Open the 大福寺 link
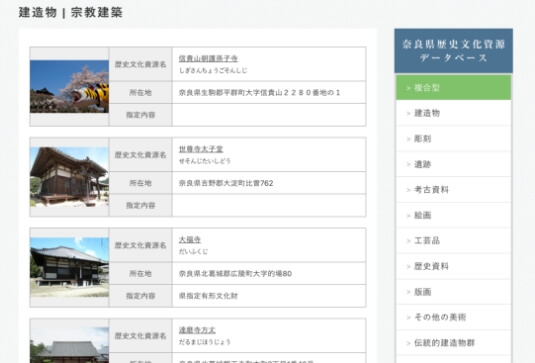 pos(190,239)
